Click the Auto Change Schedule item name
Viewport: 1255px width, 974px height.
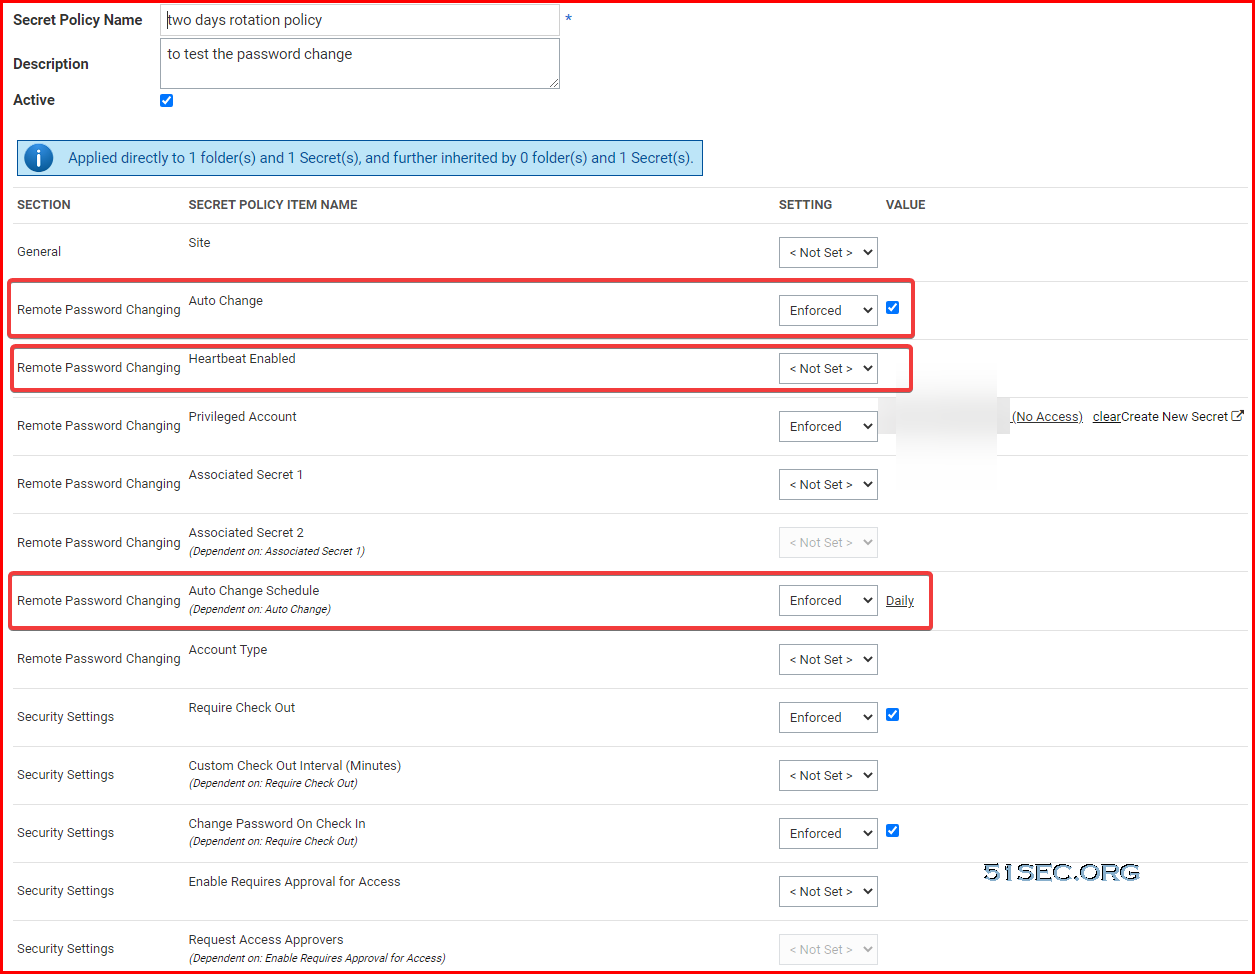pyautogui.click(x=254, y=591)
